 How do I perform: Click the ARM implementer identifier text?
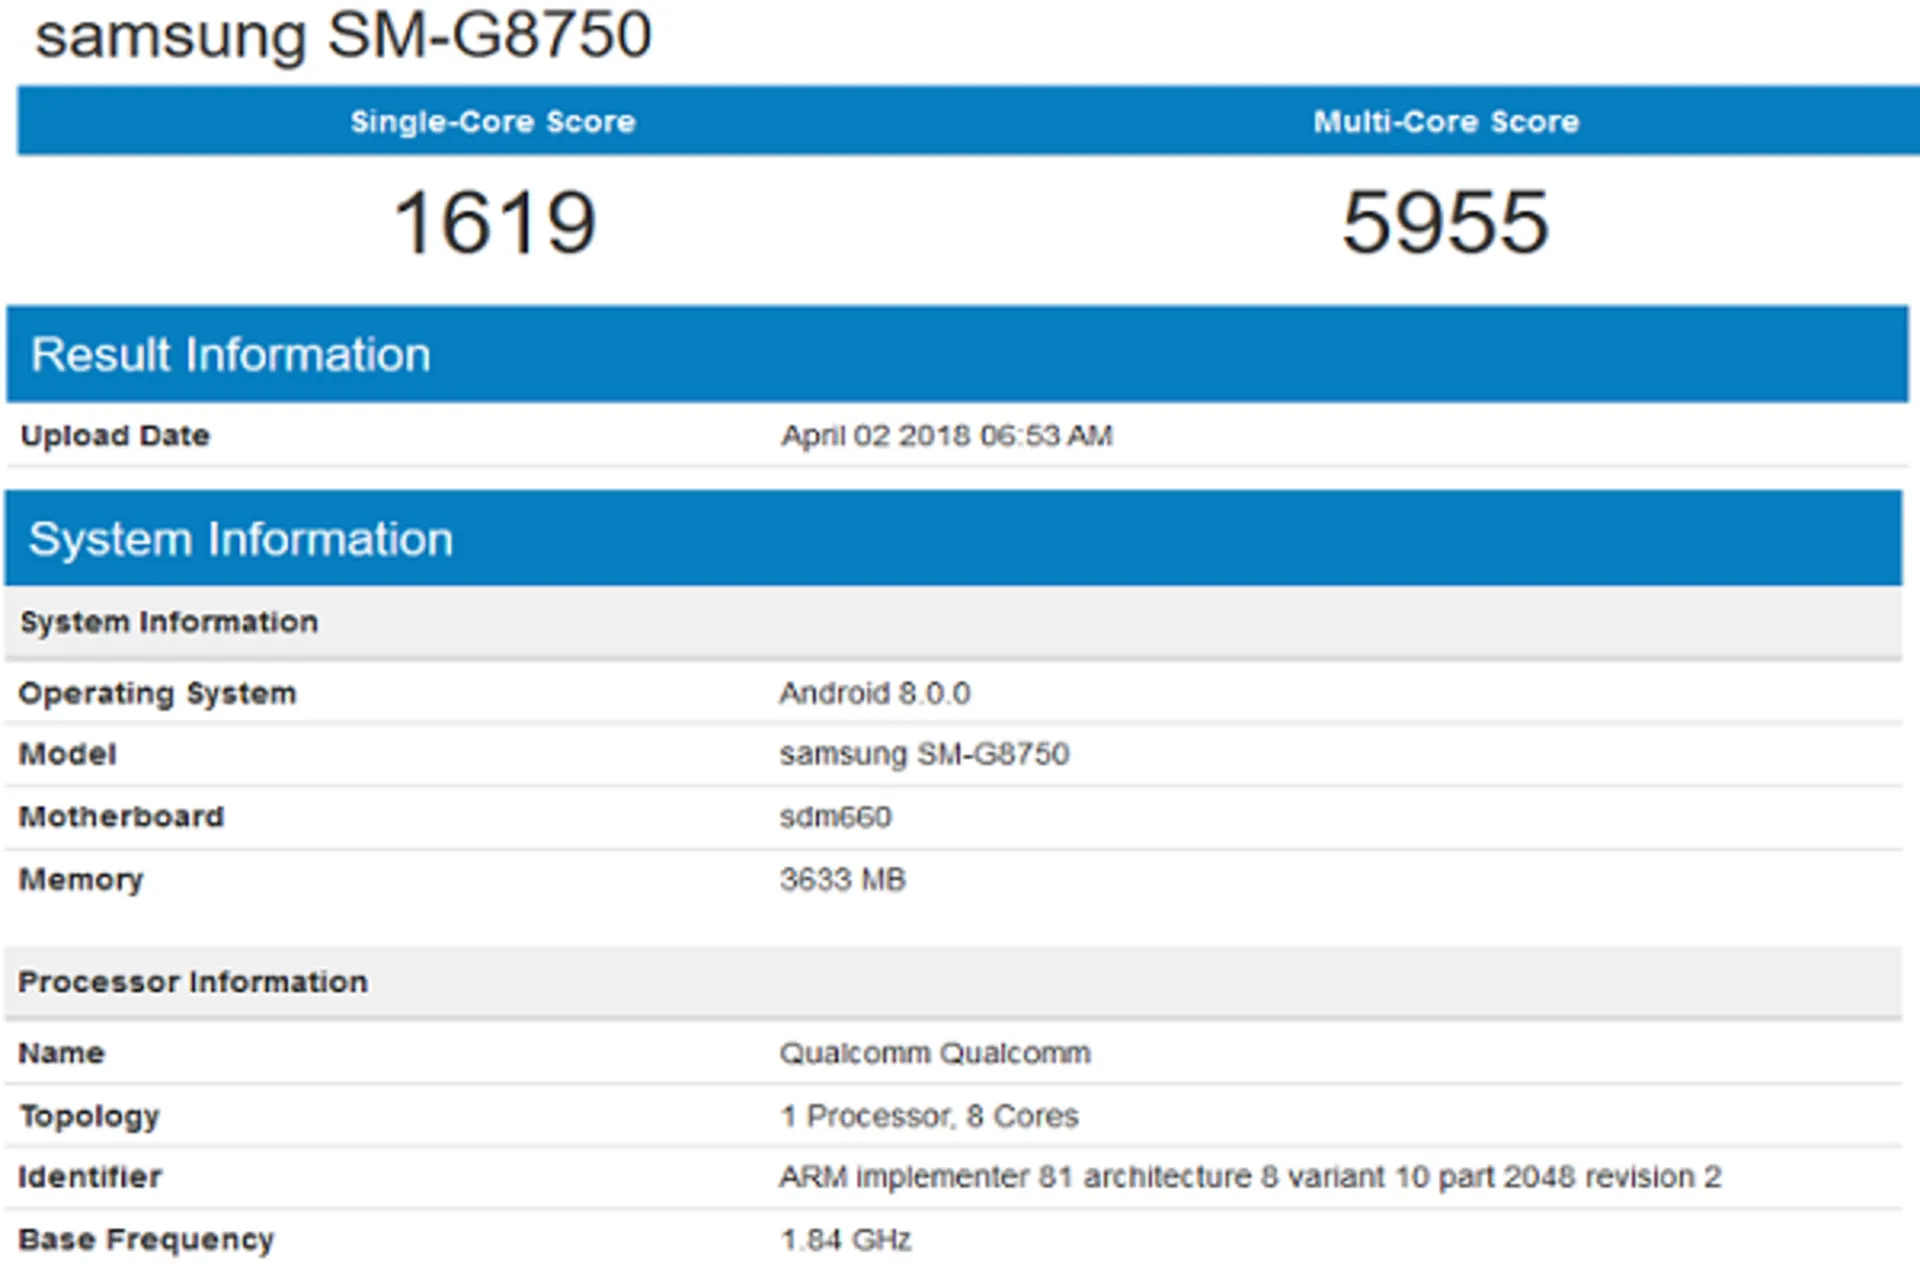coord(1250,1177)
